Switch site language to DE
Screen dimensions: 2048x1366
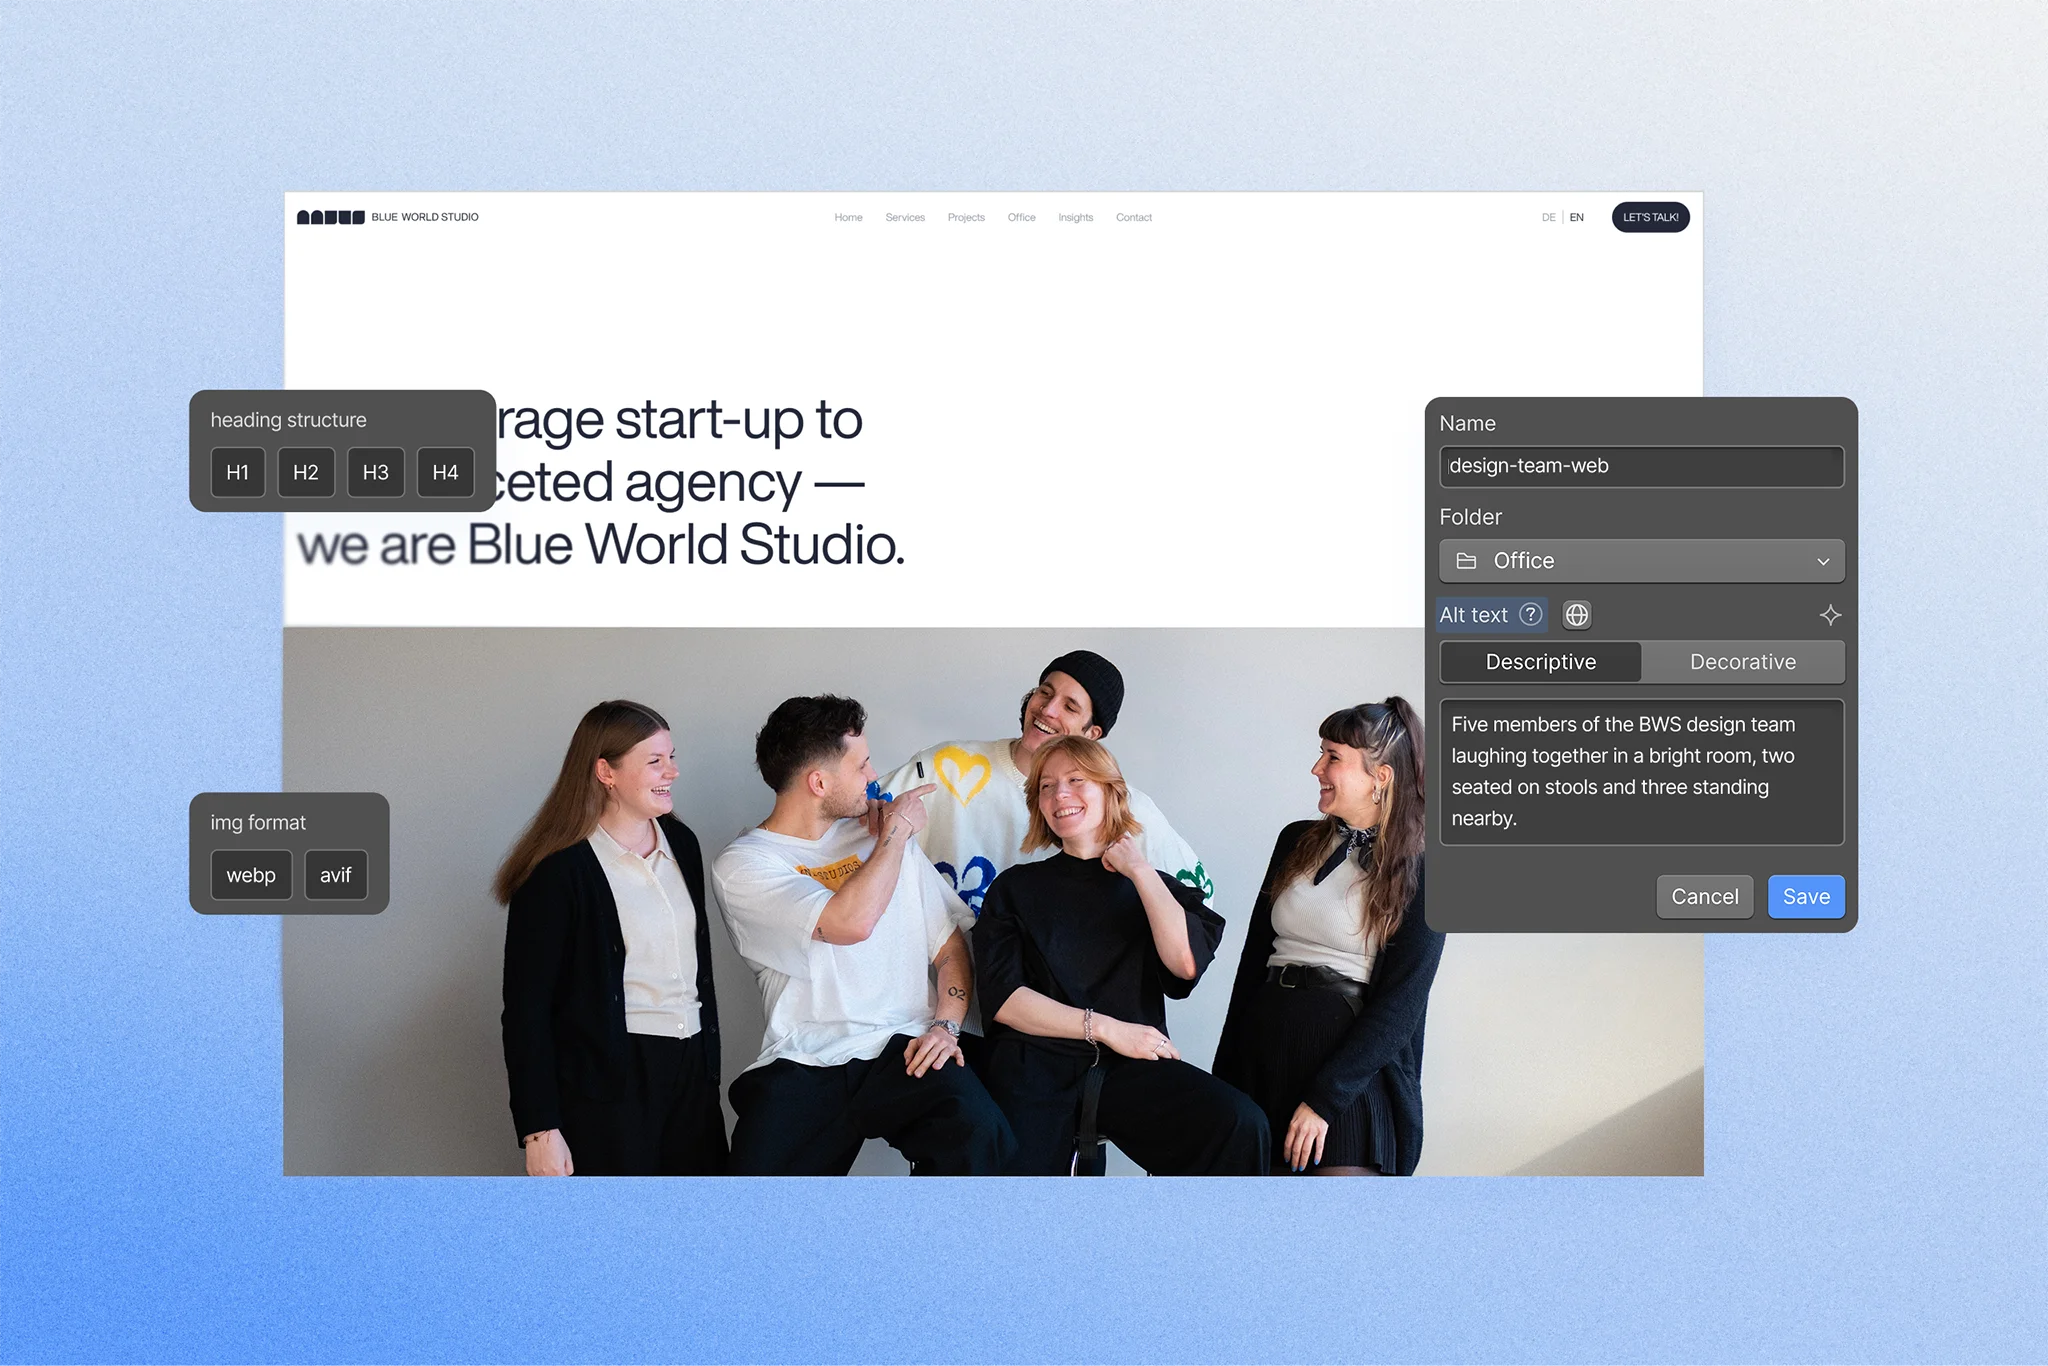[1548, 217]
